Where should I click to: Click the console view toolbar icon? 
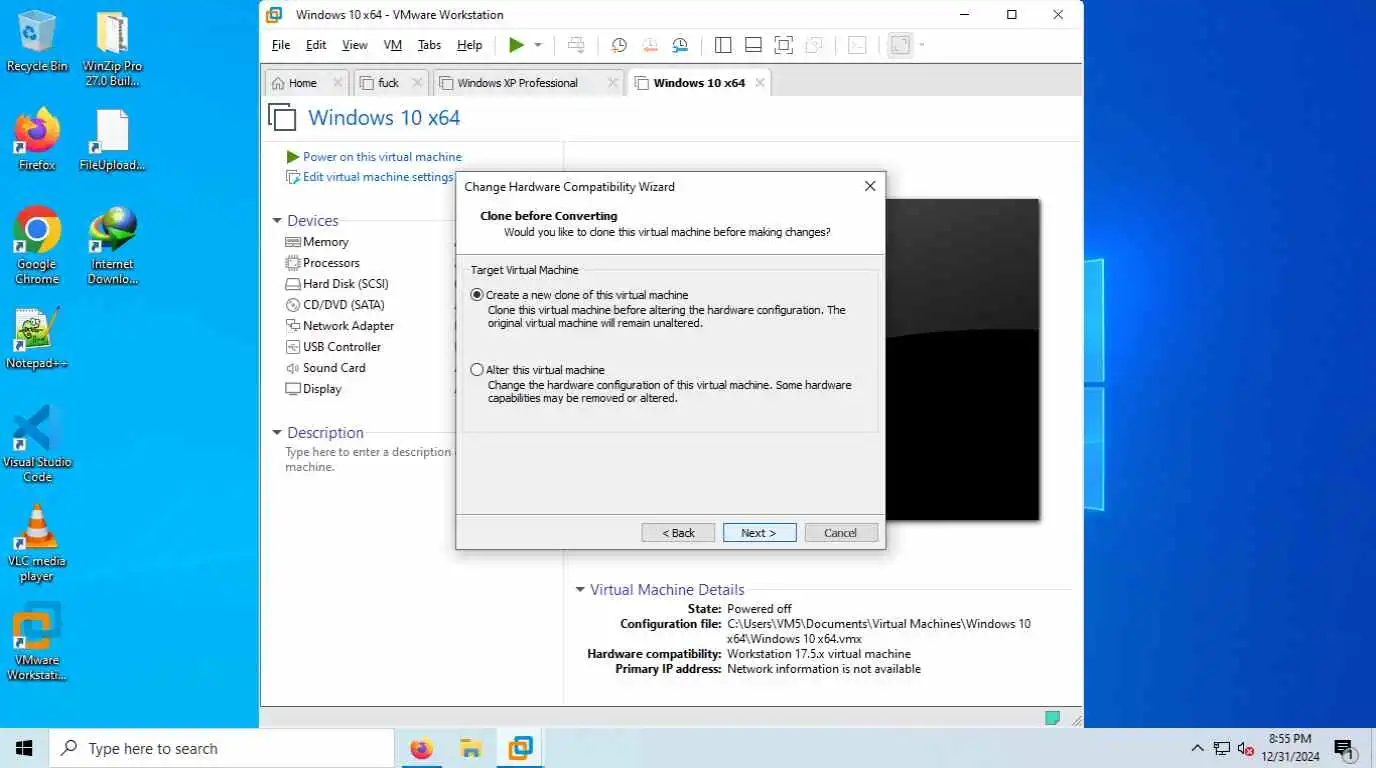[857, 45]
